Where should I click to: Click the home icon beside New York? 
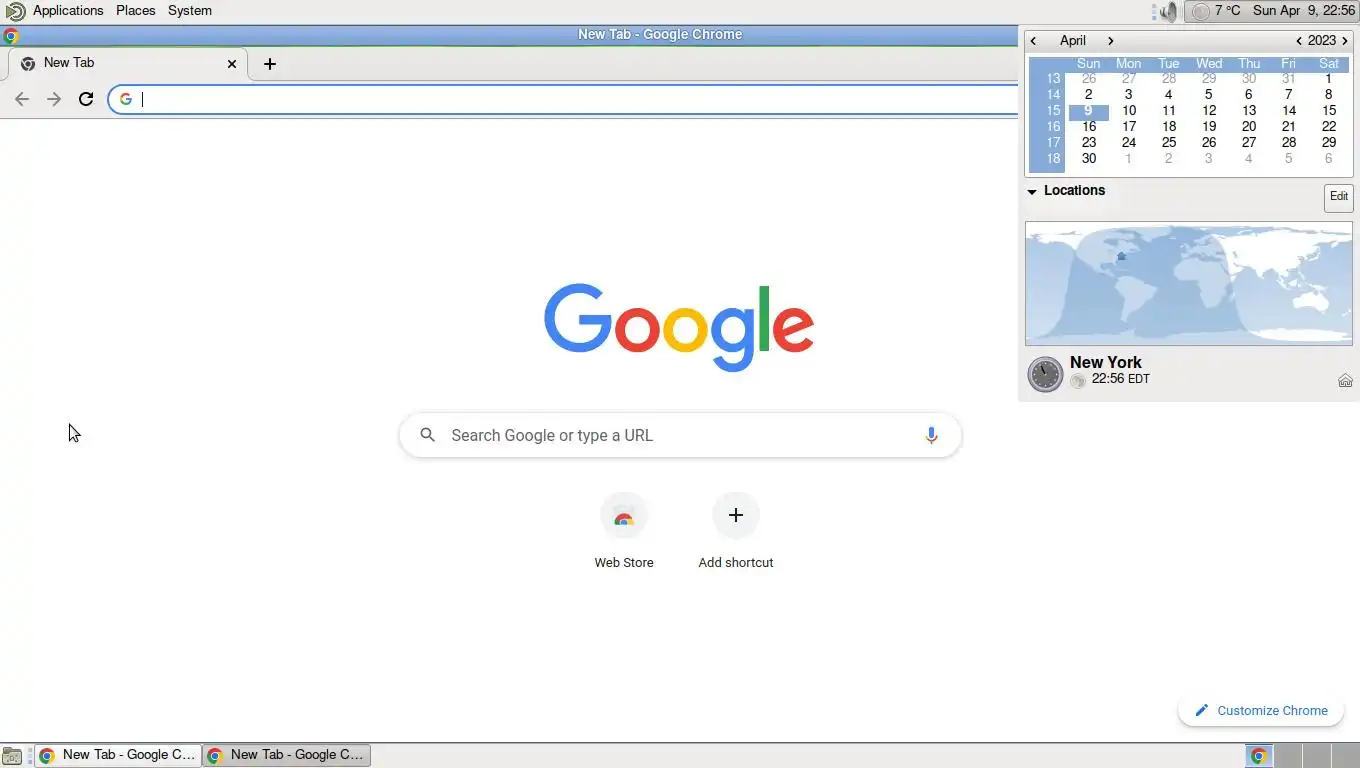[x=1345, y=380]
